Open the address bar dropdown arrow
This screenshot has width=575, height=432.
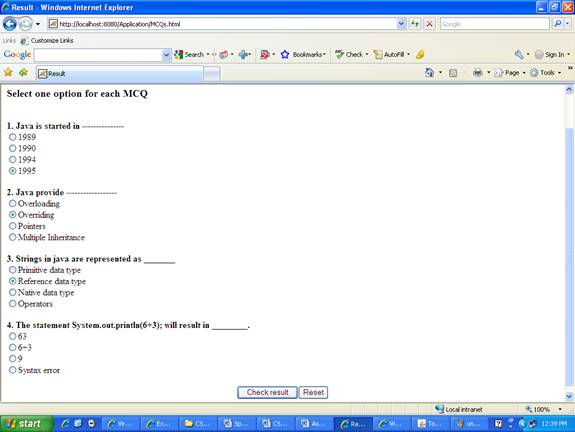tap(401, 24)
